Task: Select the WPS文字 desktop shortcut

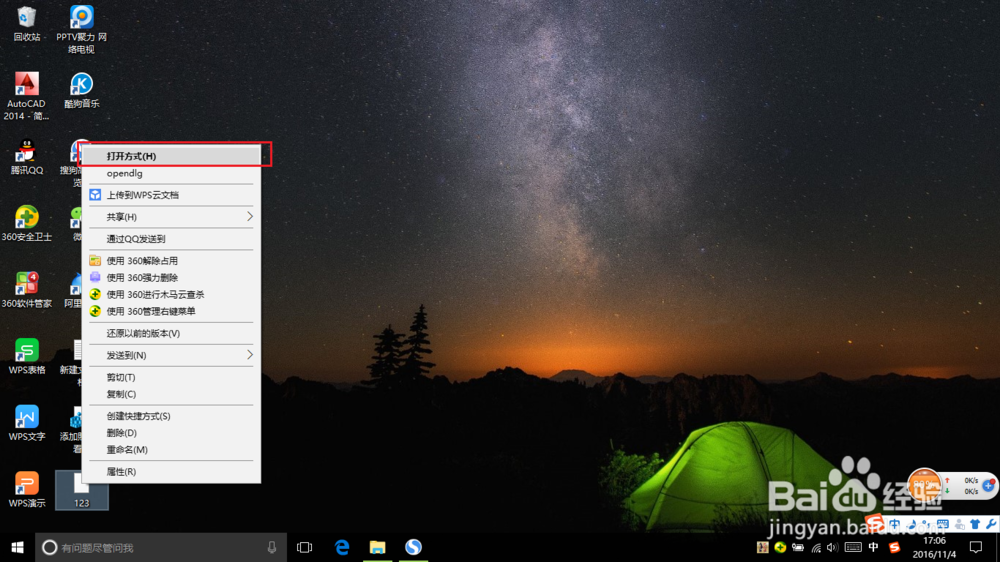Action: 26,423
